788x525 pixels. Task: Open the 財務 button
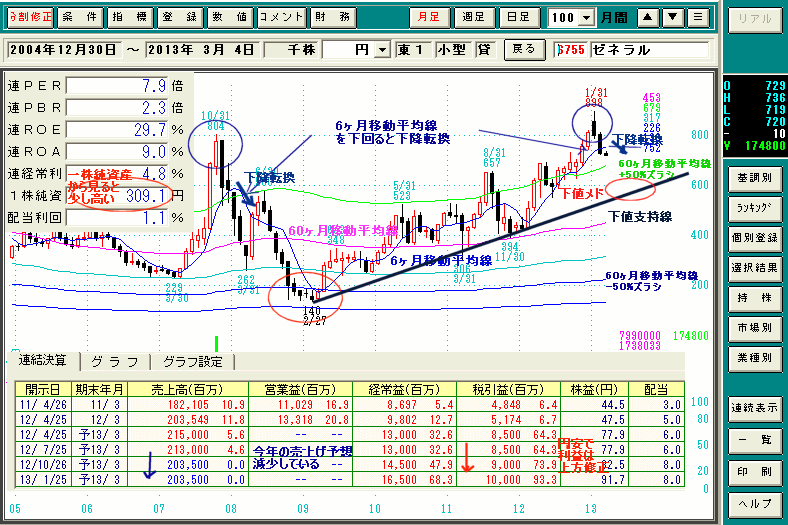coord(333,18)
